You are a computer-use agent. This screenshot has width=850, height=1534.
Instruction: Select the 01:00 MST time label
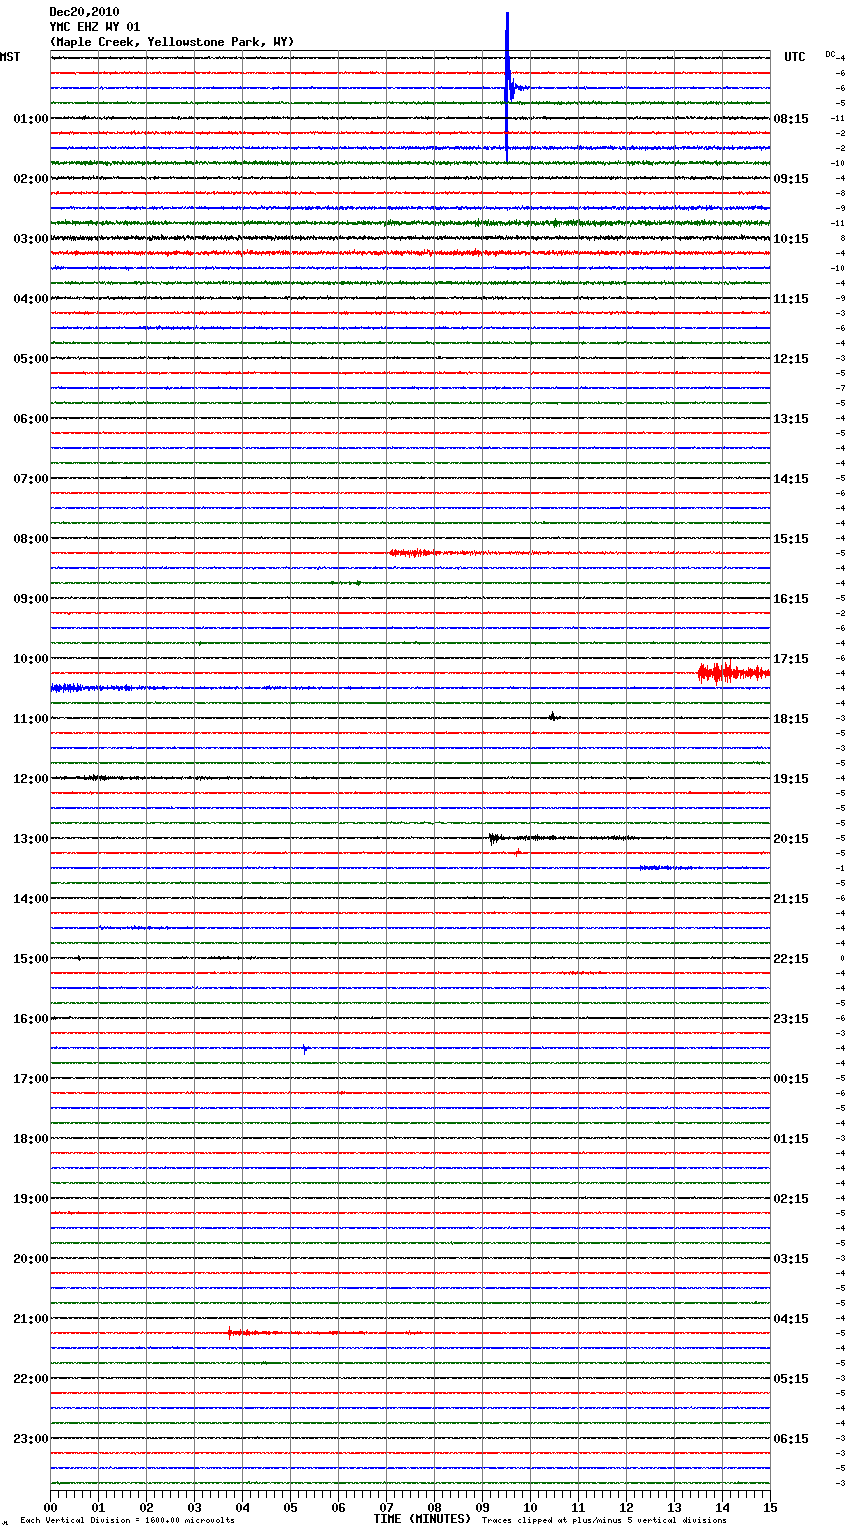[31, 119]
